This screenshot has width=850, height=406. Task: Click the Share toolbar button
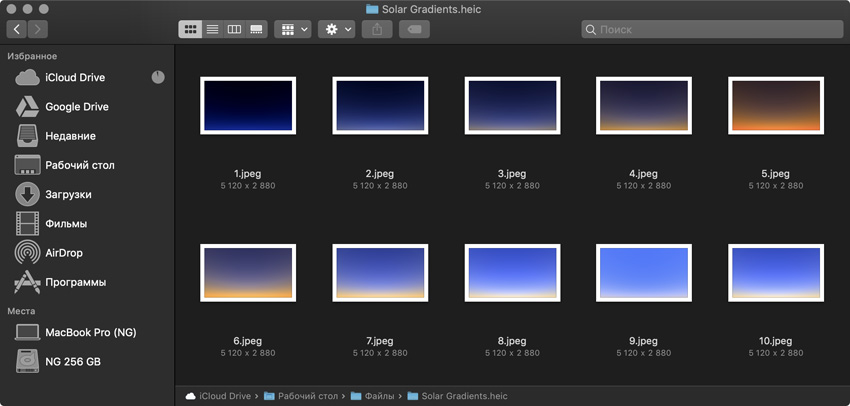377,30
